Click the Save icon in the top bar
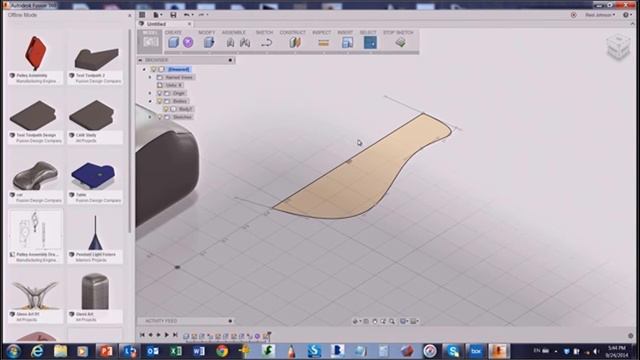 173,15
